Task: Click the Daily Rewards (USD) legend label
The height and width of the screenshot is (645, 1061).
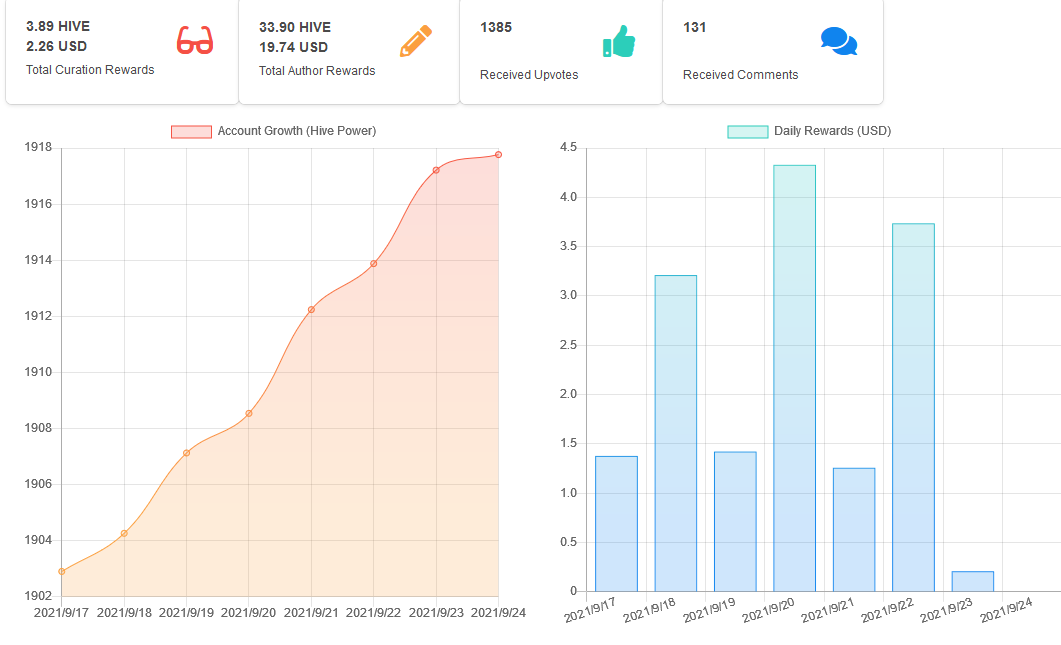Action: [832, 131]
